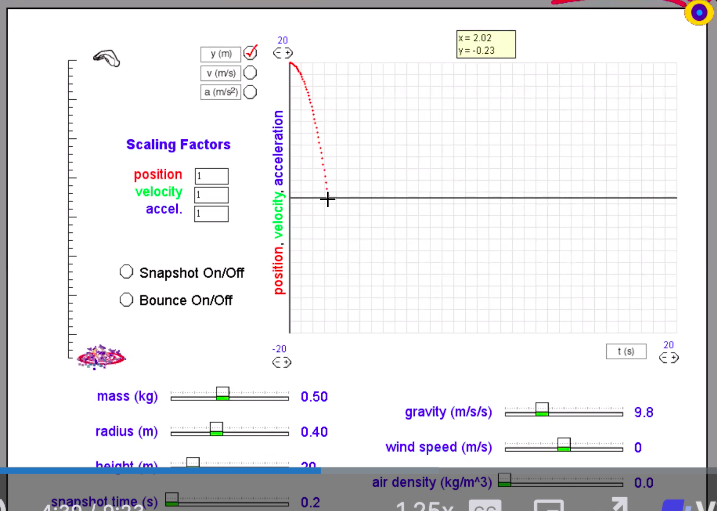Click the round yellow-purple logo in the top corner
The width and height of the screenshot is (717, 511).
click(x=699, y=12)
